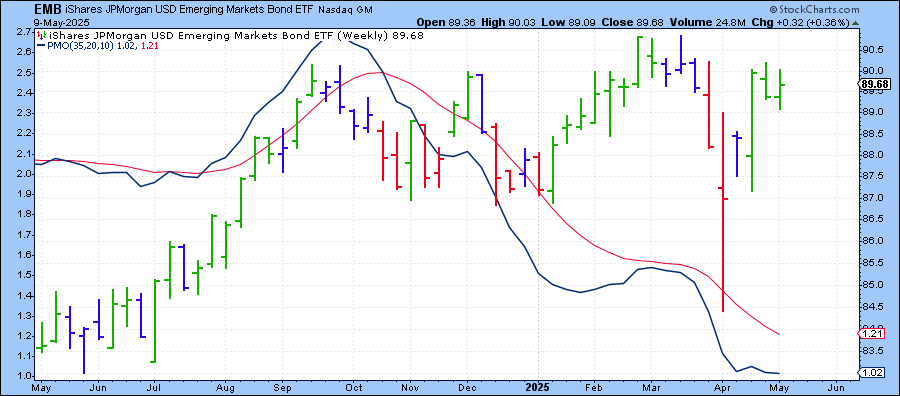Click the 2.5 left axis value
Viewport: 900px width, 396px height.
(x=24, y=73)
